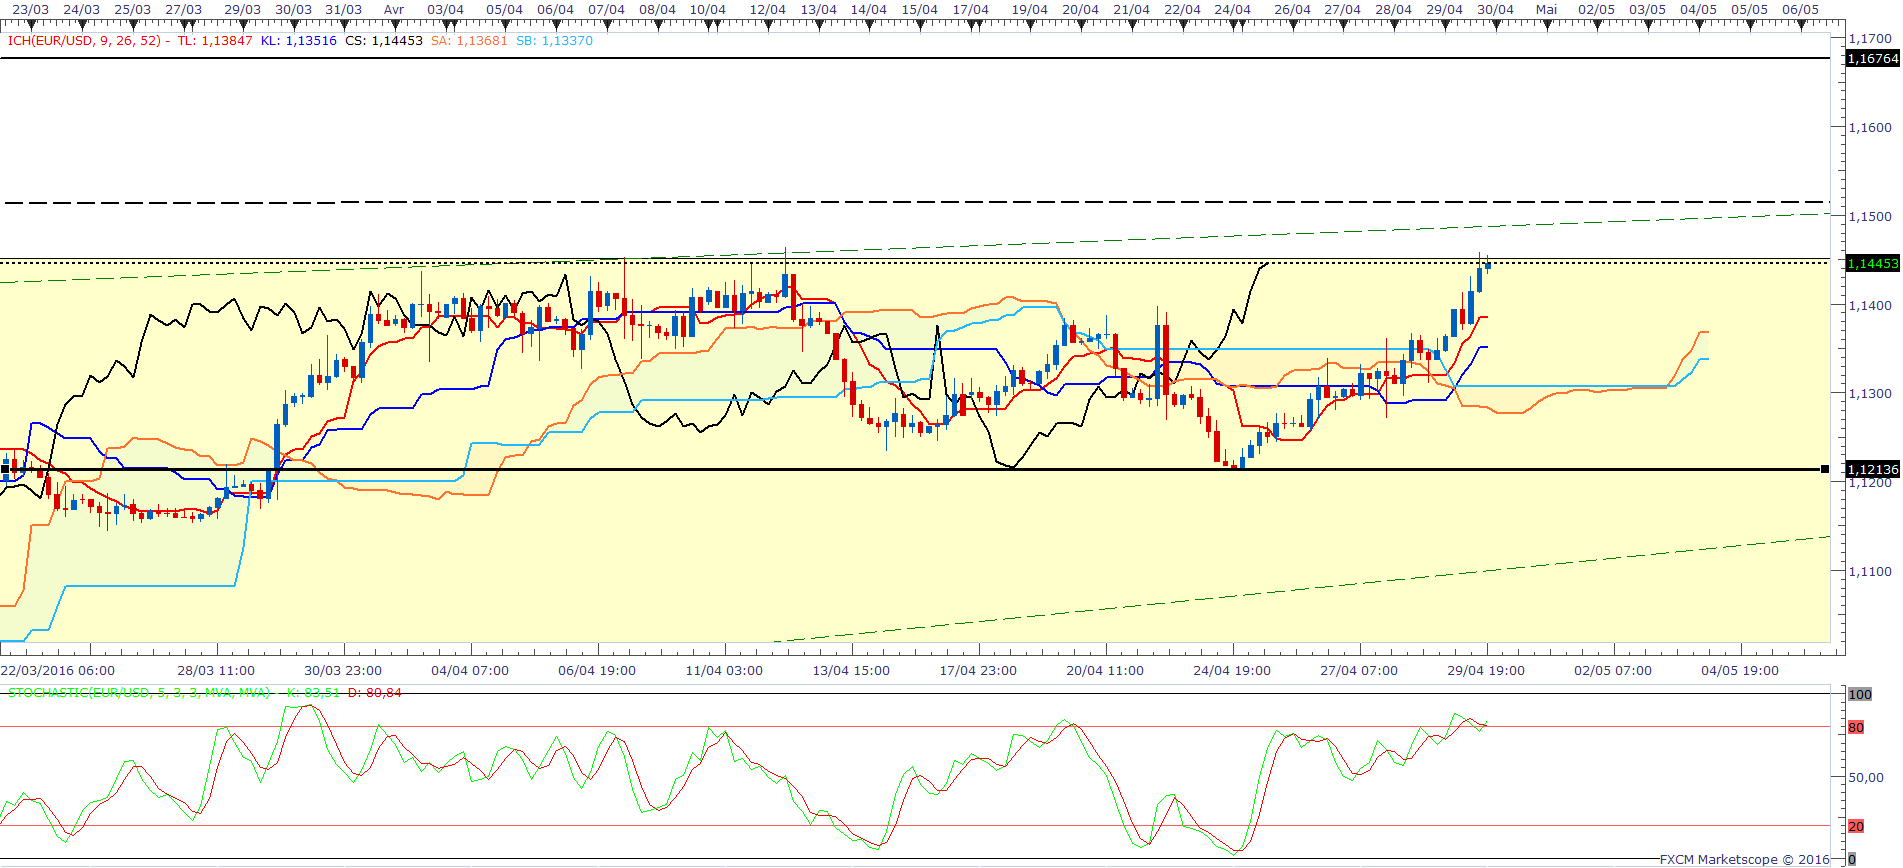This screenshot has width=1903, height=868.
Task: Click the light-blue SB: 1,13370 value
Action: click(x=554, y=41)
